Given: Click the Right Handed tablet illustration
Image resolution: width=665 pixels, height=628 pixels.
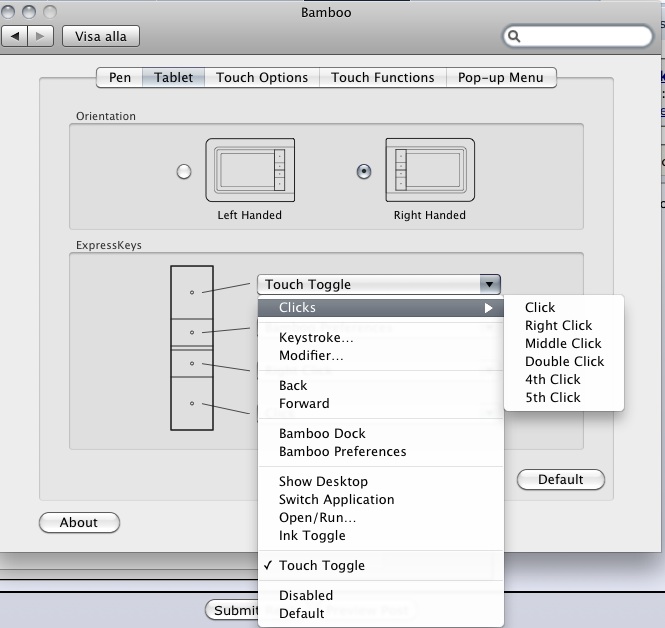Looking at the screenshot, I should 430,170.
